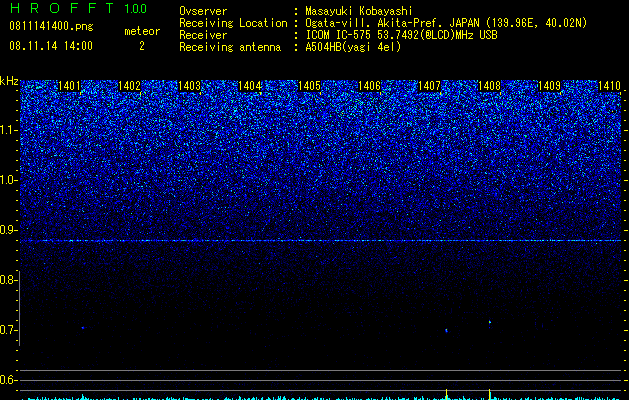Select the 0811141400.png filename label
The width and height of the screenshot is (629, 400).
[51, 27]
